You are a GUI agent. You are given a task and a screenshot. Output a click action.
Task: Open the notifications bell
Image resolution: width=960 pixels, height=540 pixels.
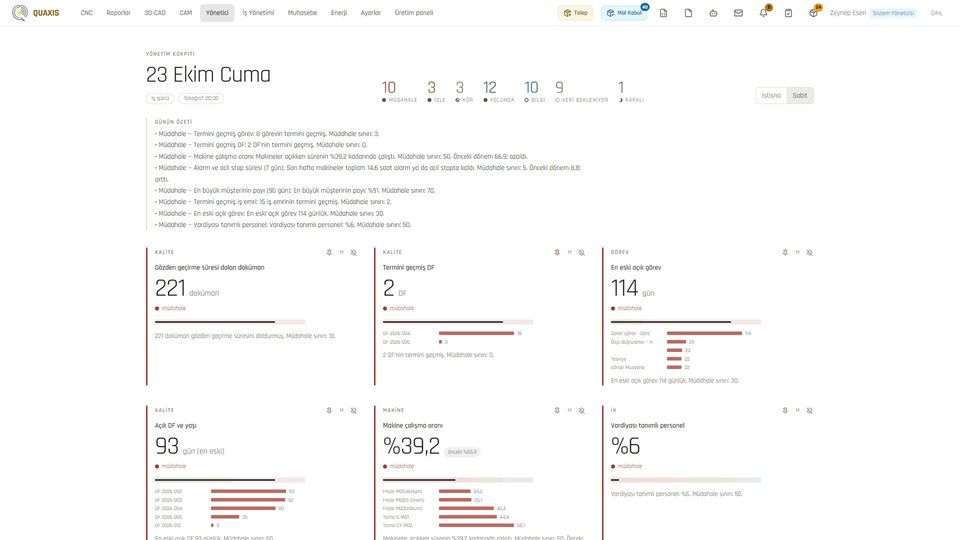pos(763,13)
